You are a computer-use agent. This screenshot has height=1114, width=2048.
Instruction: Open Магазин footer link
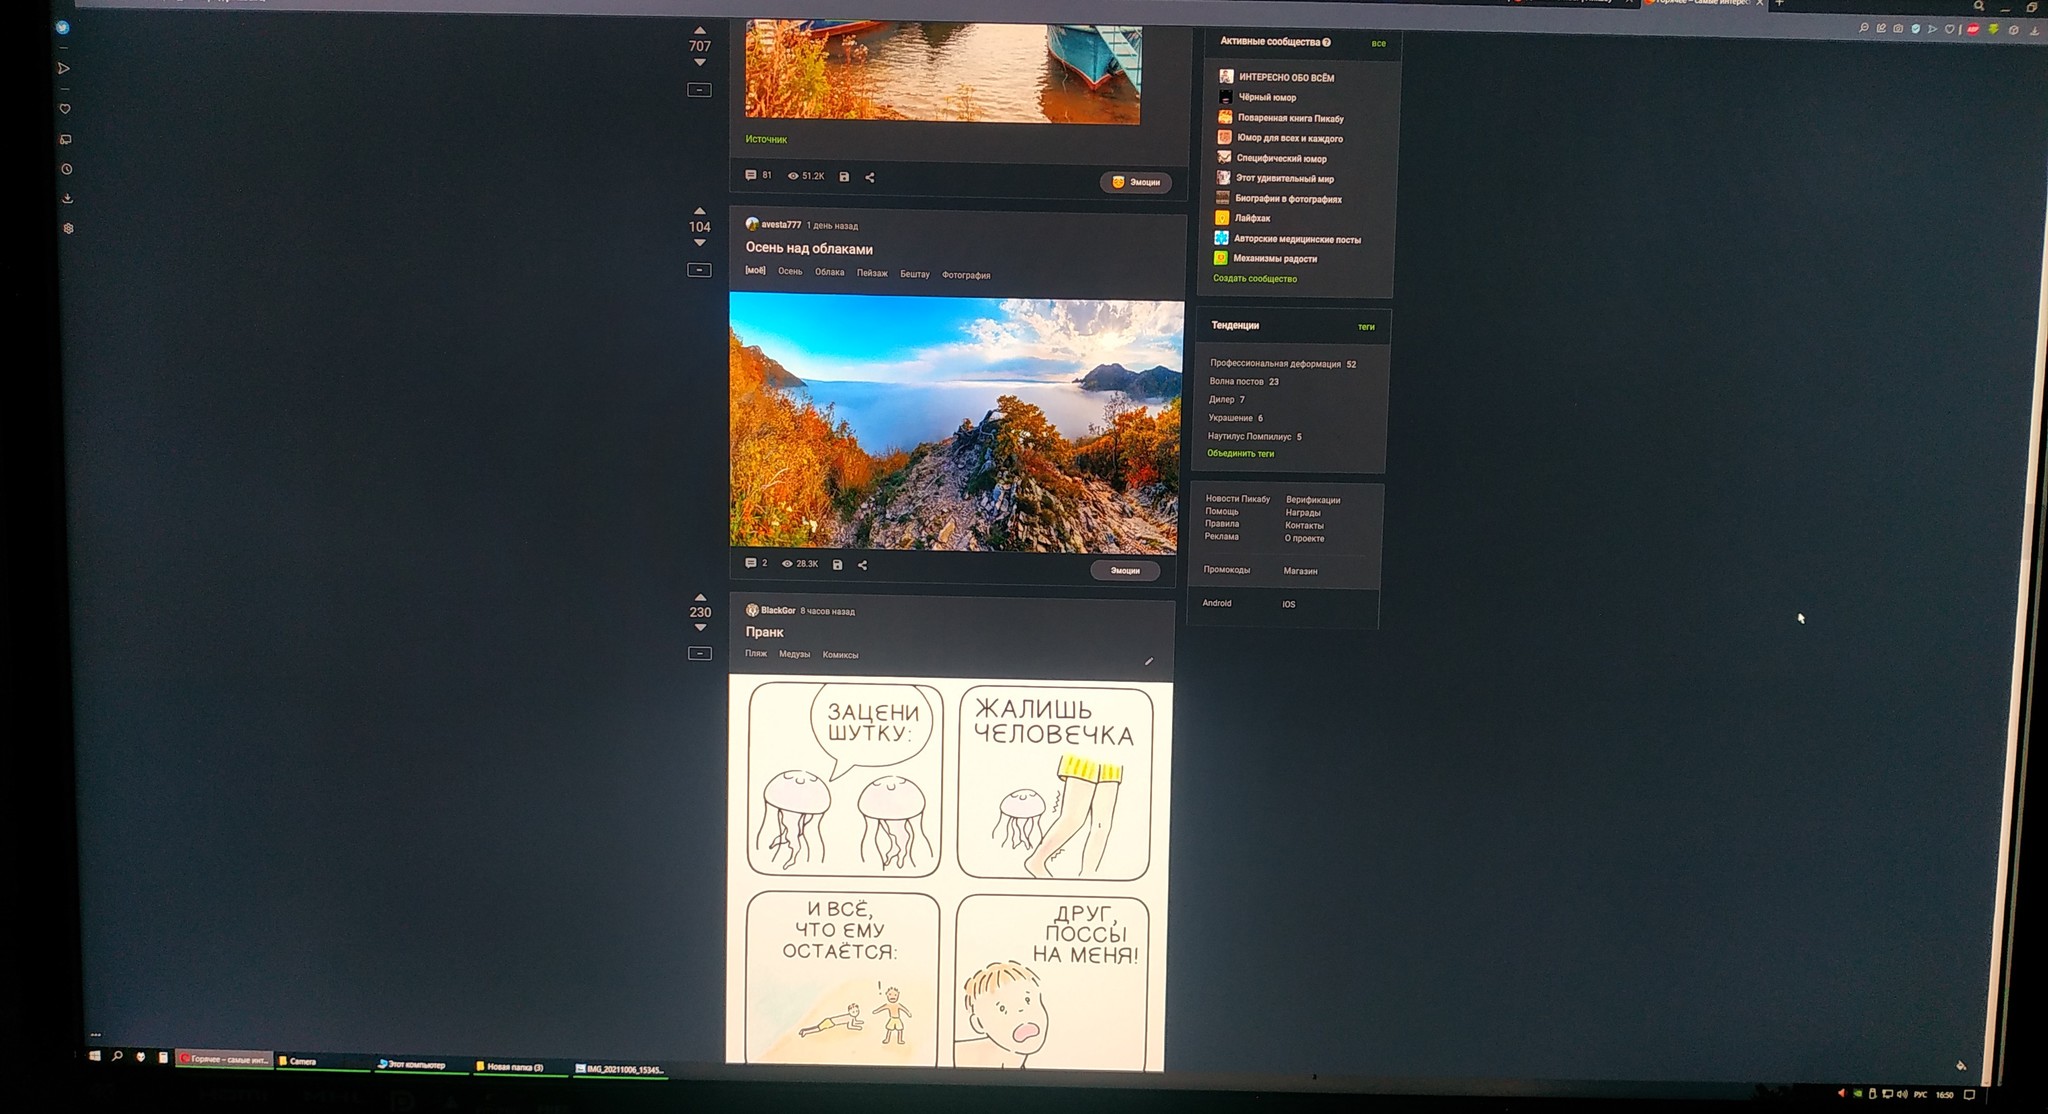[x=1300, y=571]
